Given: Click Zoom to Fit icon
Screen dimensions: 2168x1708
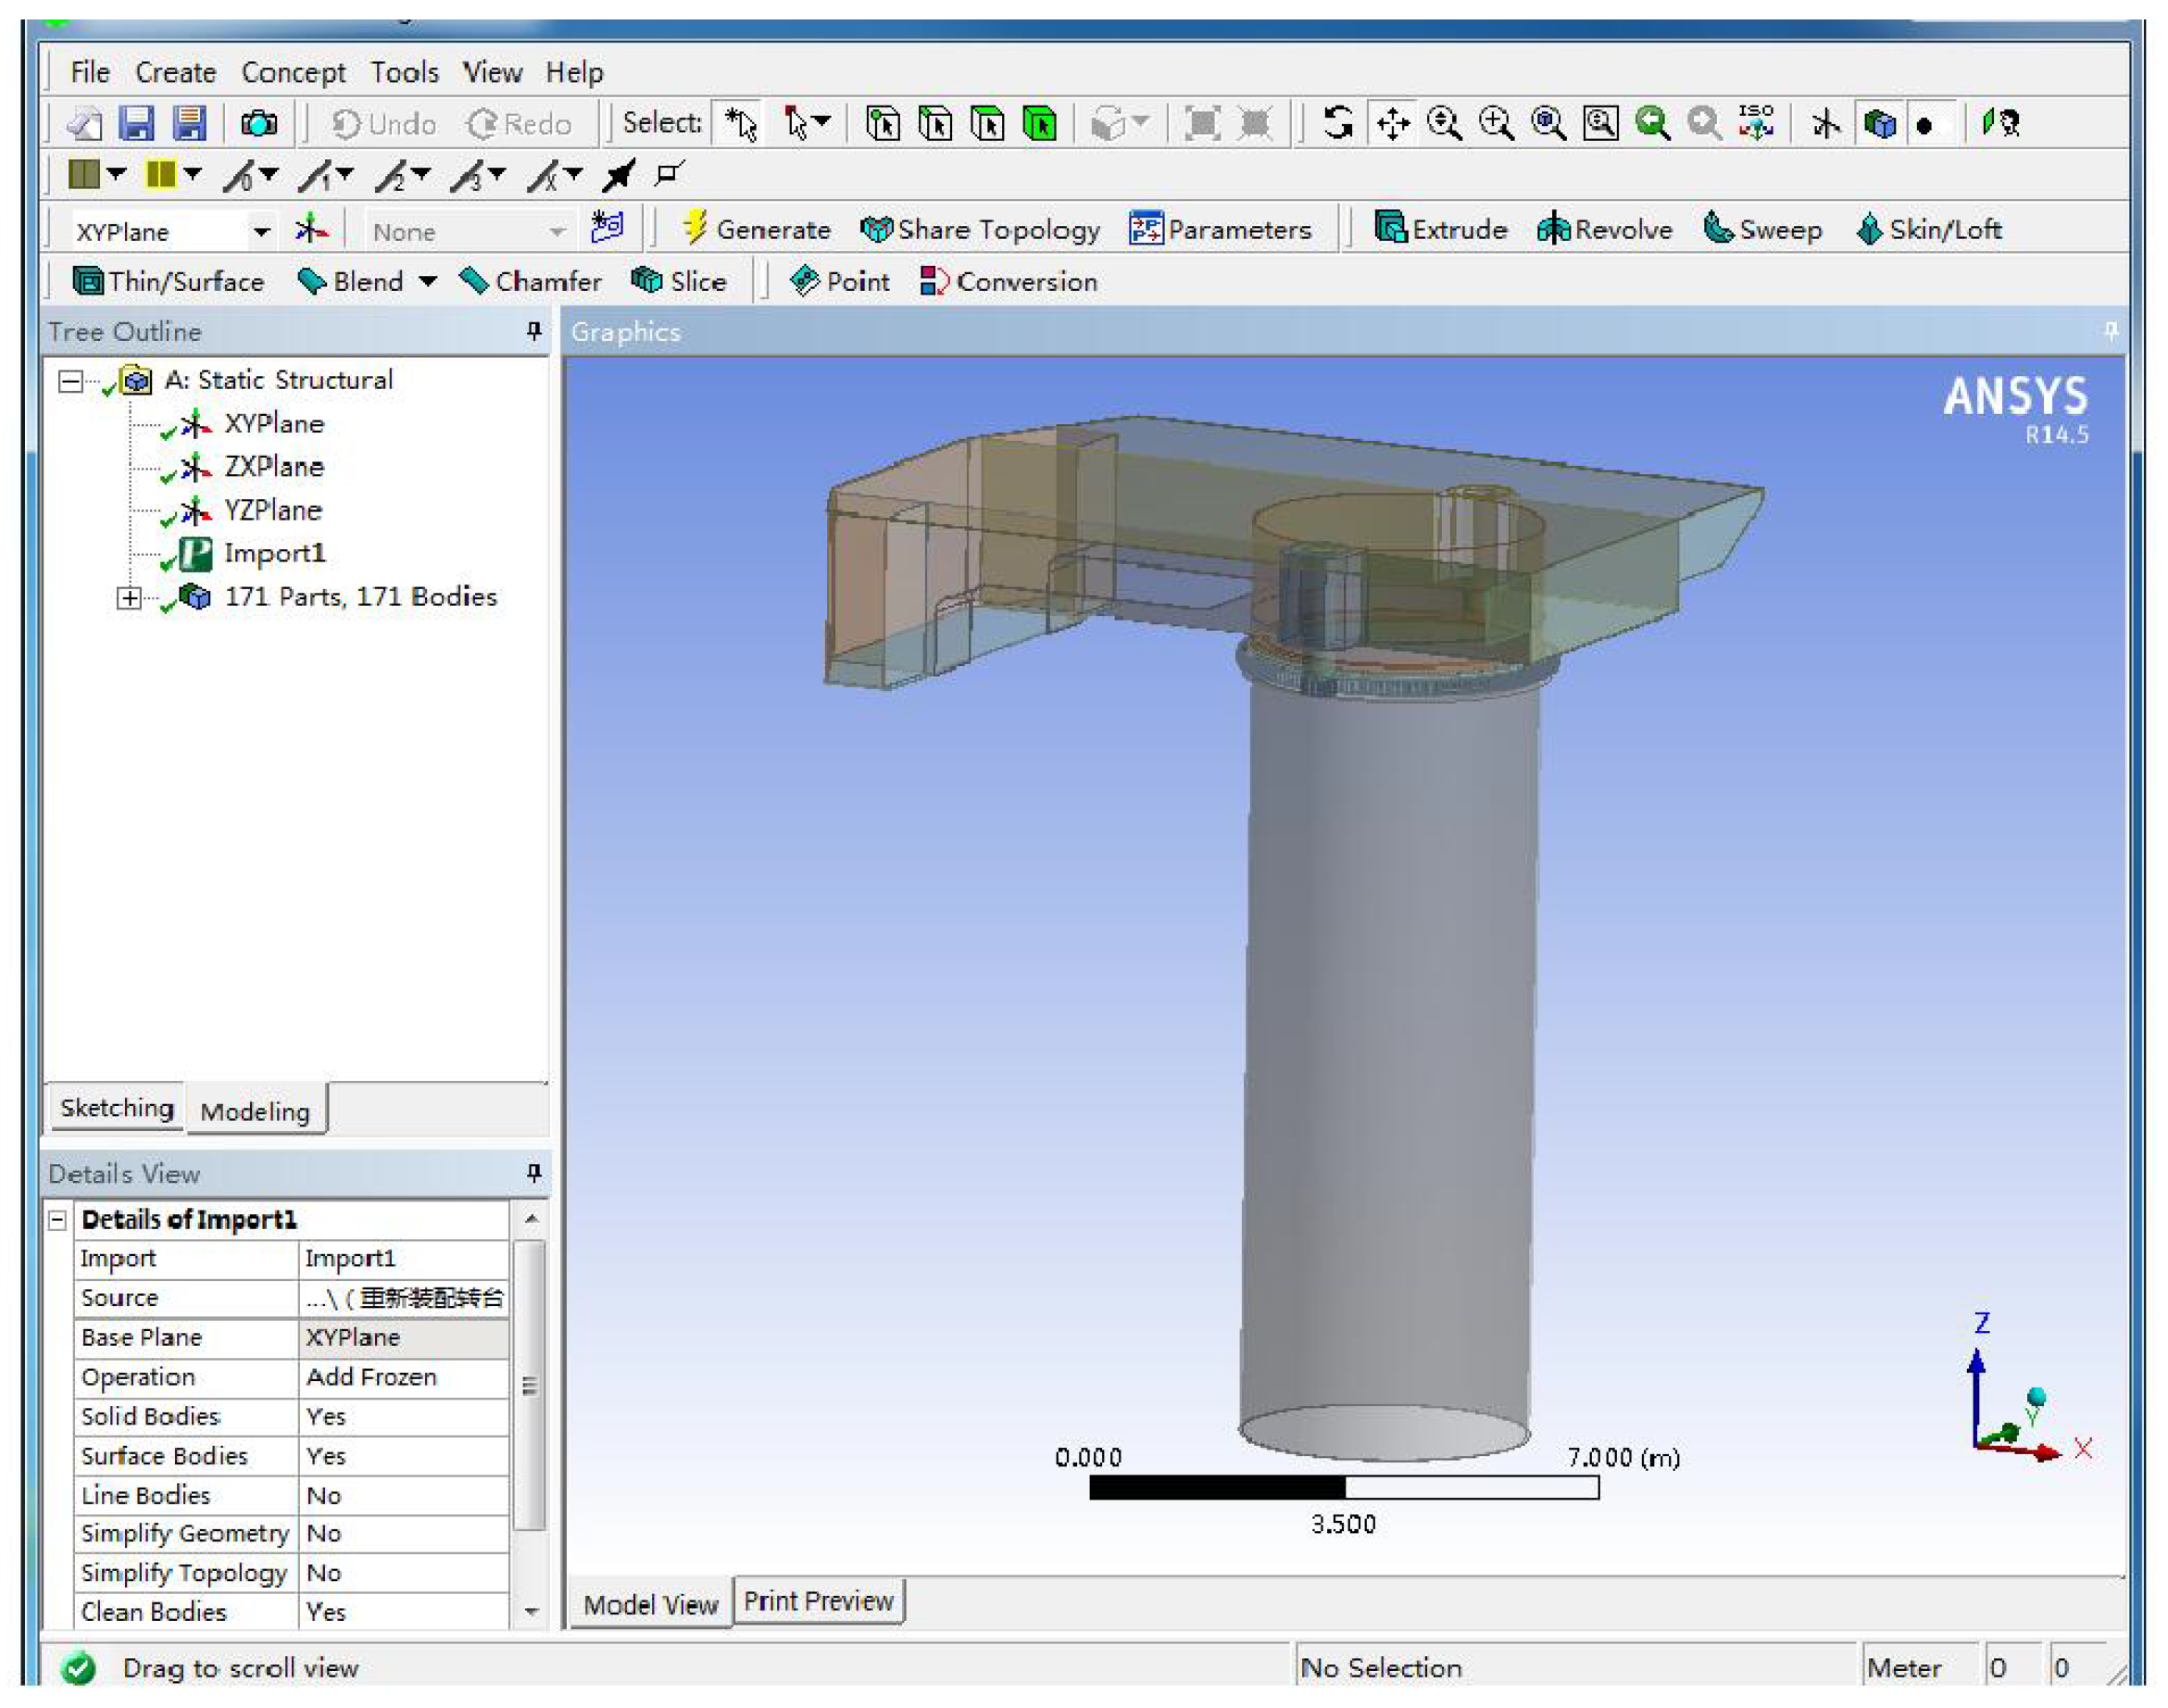Looking at the screenshot, I should pos(1548,123).
